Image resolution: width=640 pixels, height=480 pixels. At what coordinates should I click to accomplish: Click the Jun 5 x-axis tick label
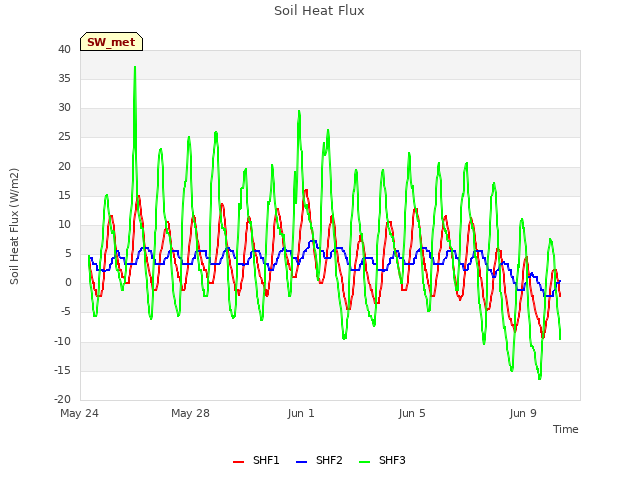point(412,413)
